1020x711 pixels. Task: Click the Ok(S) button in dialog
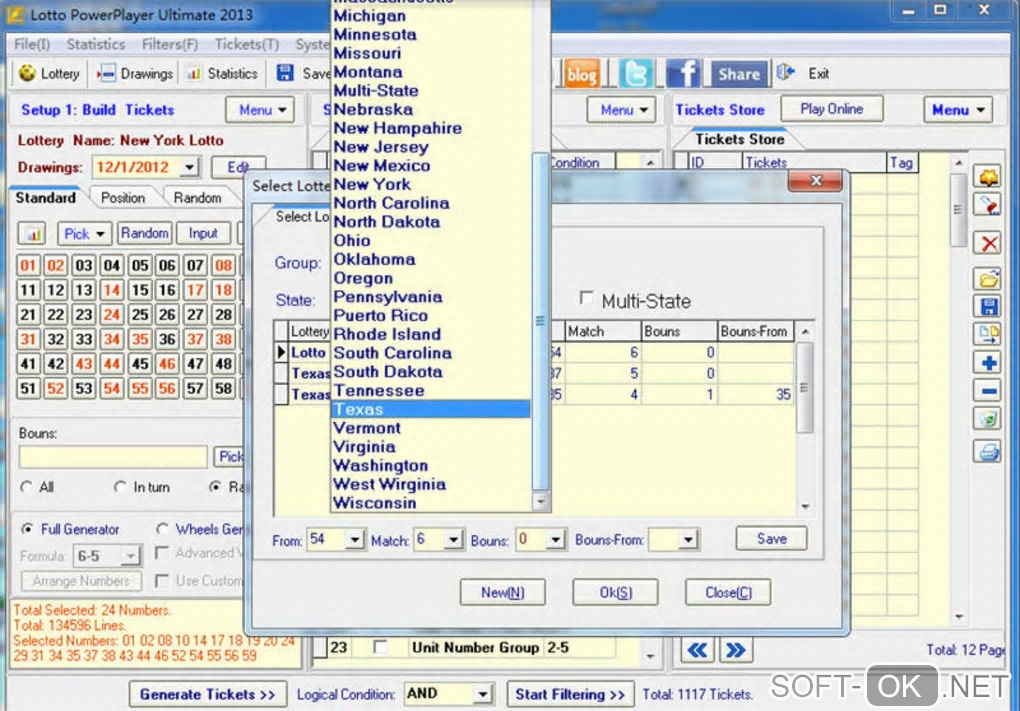point(615,593)
